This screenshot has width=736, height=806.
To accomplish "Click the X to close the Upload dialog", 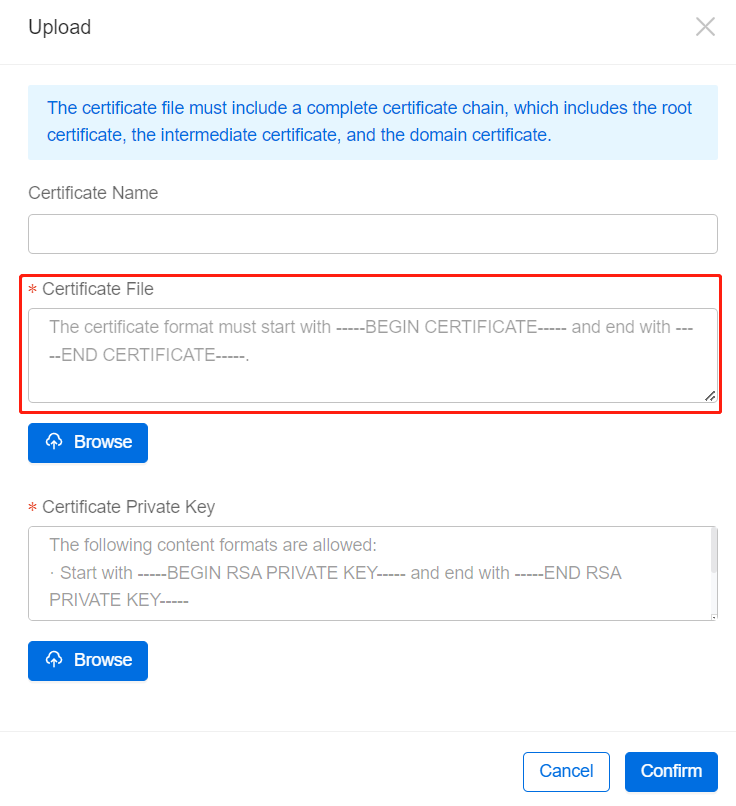I will [705, 27].
